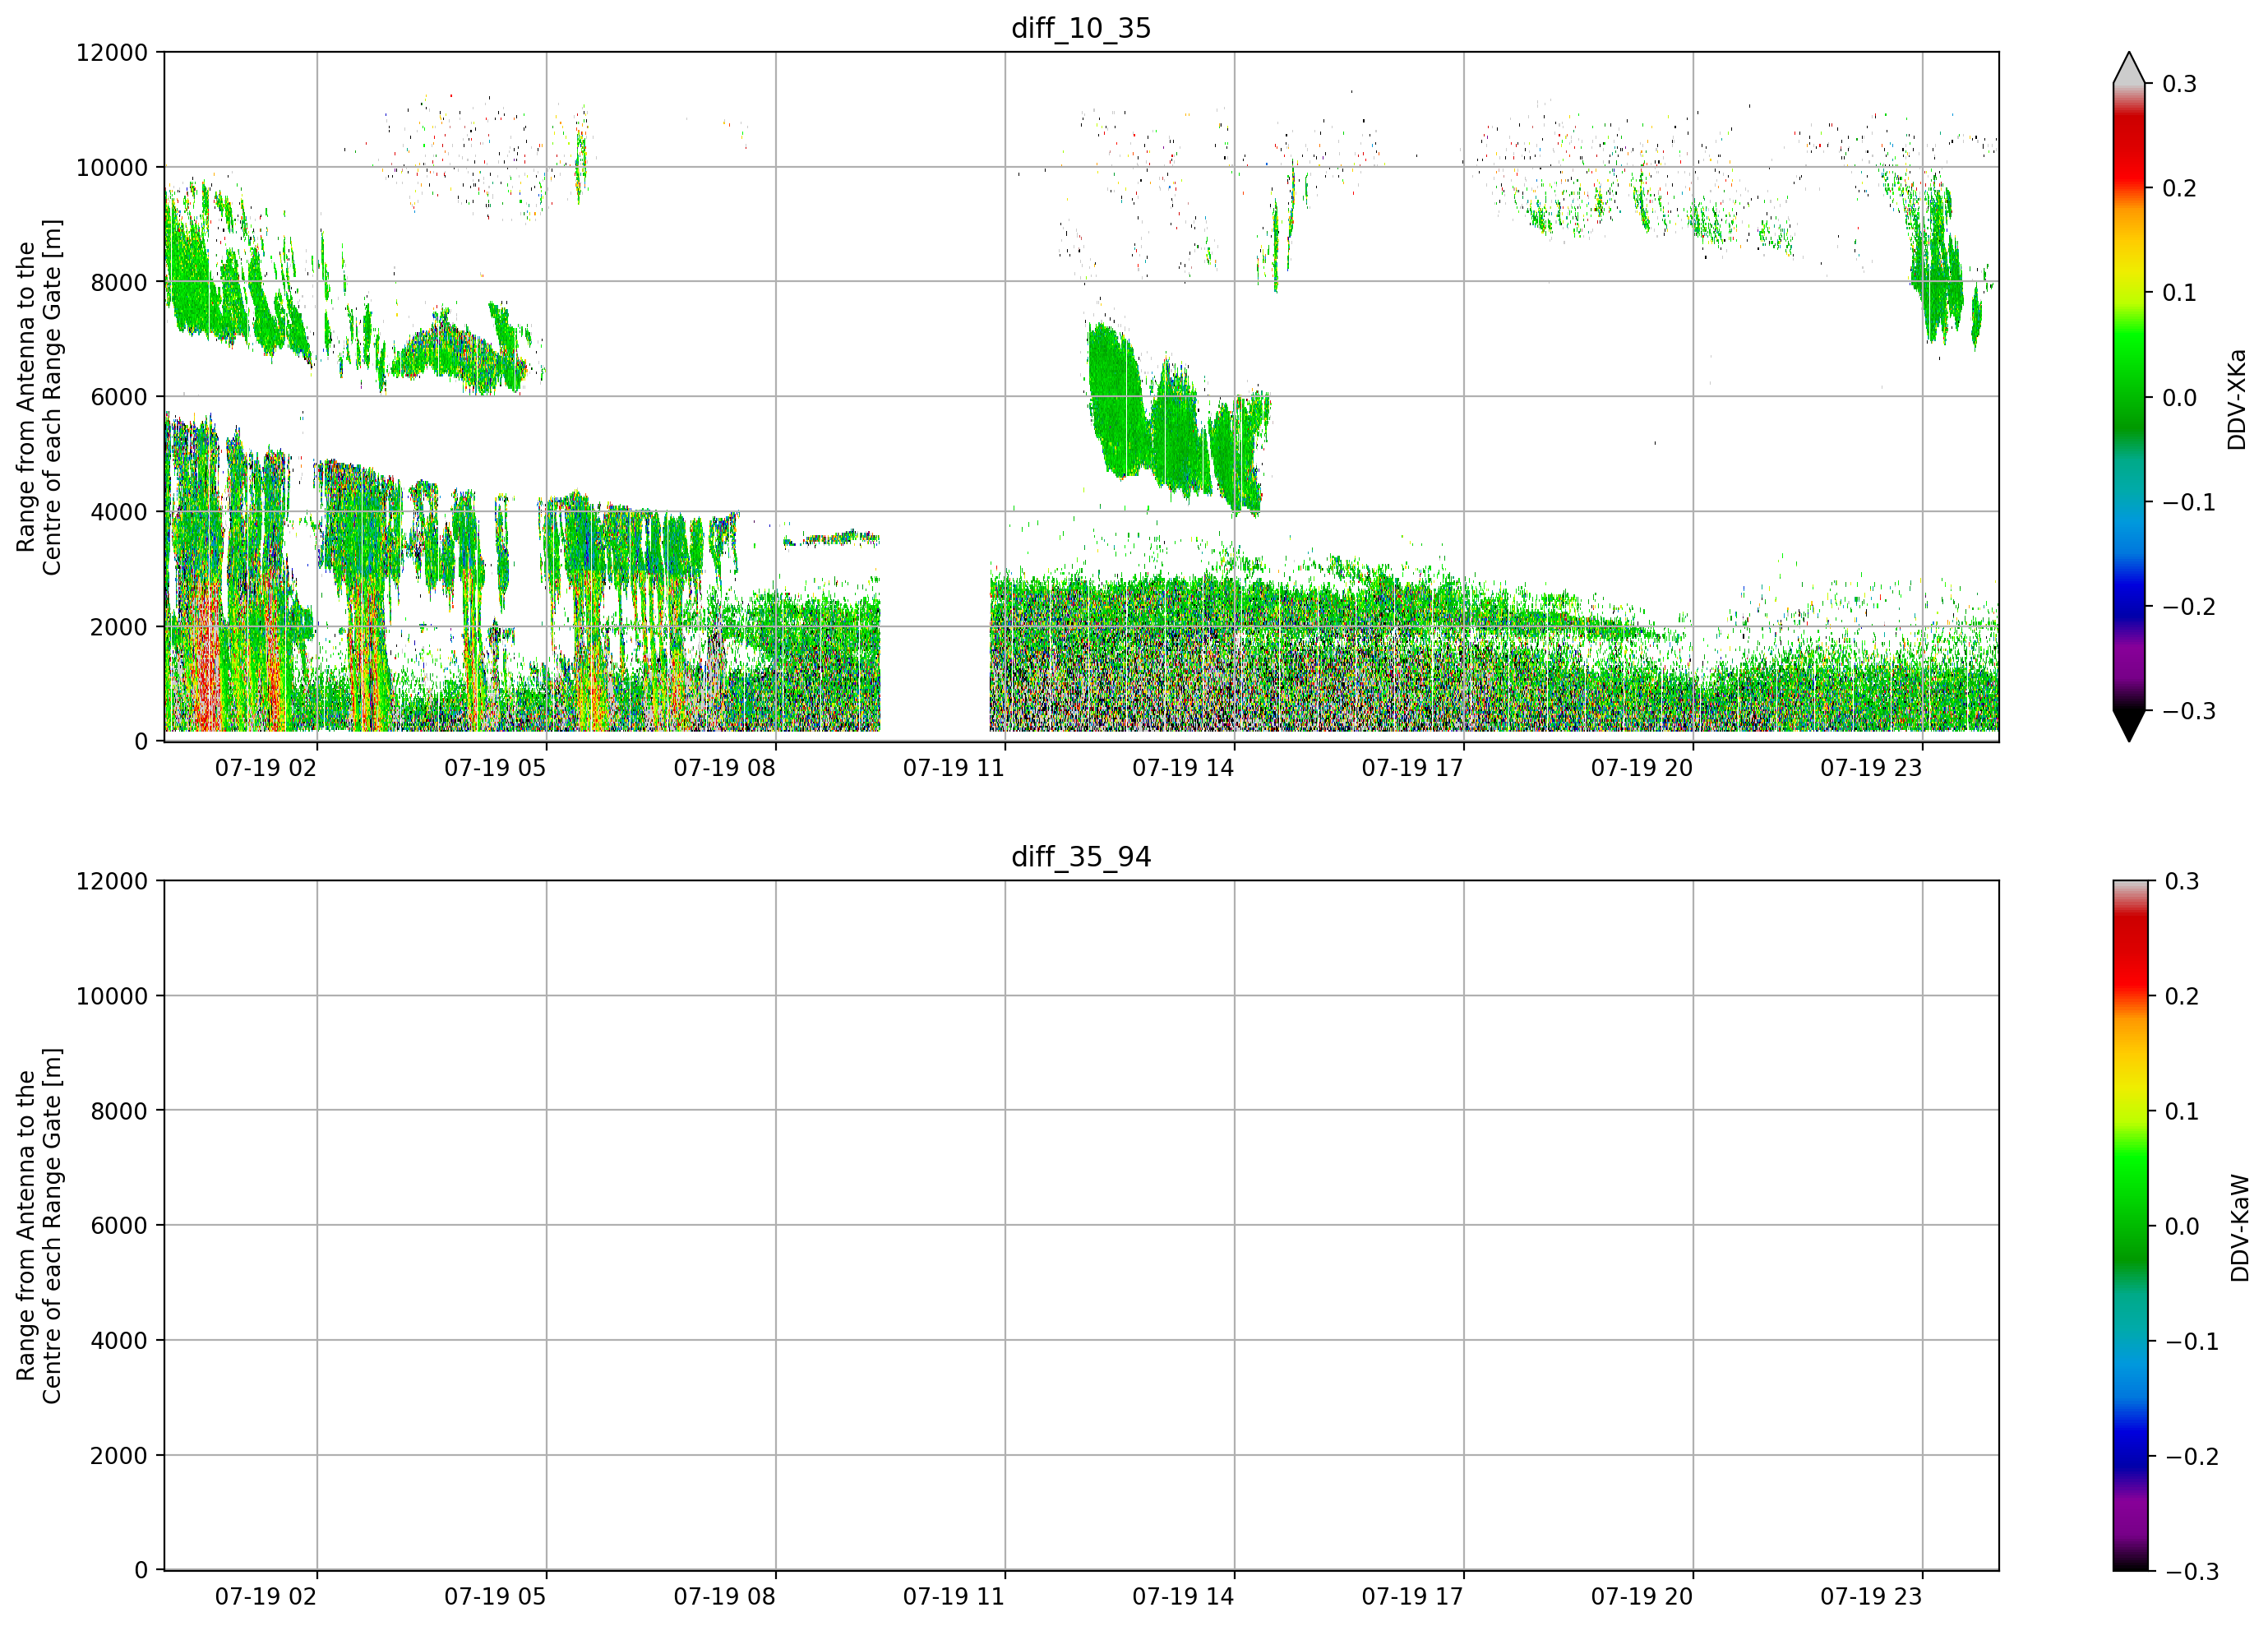The width and height of the screenshot is (2268, 1626).
Task: Click the "0.3" tick on DDV-KaW colorbar
Action: click(x=2182, y=881)
